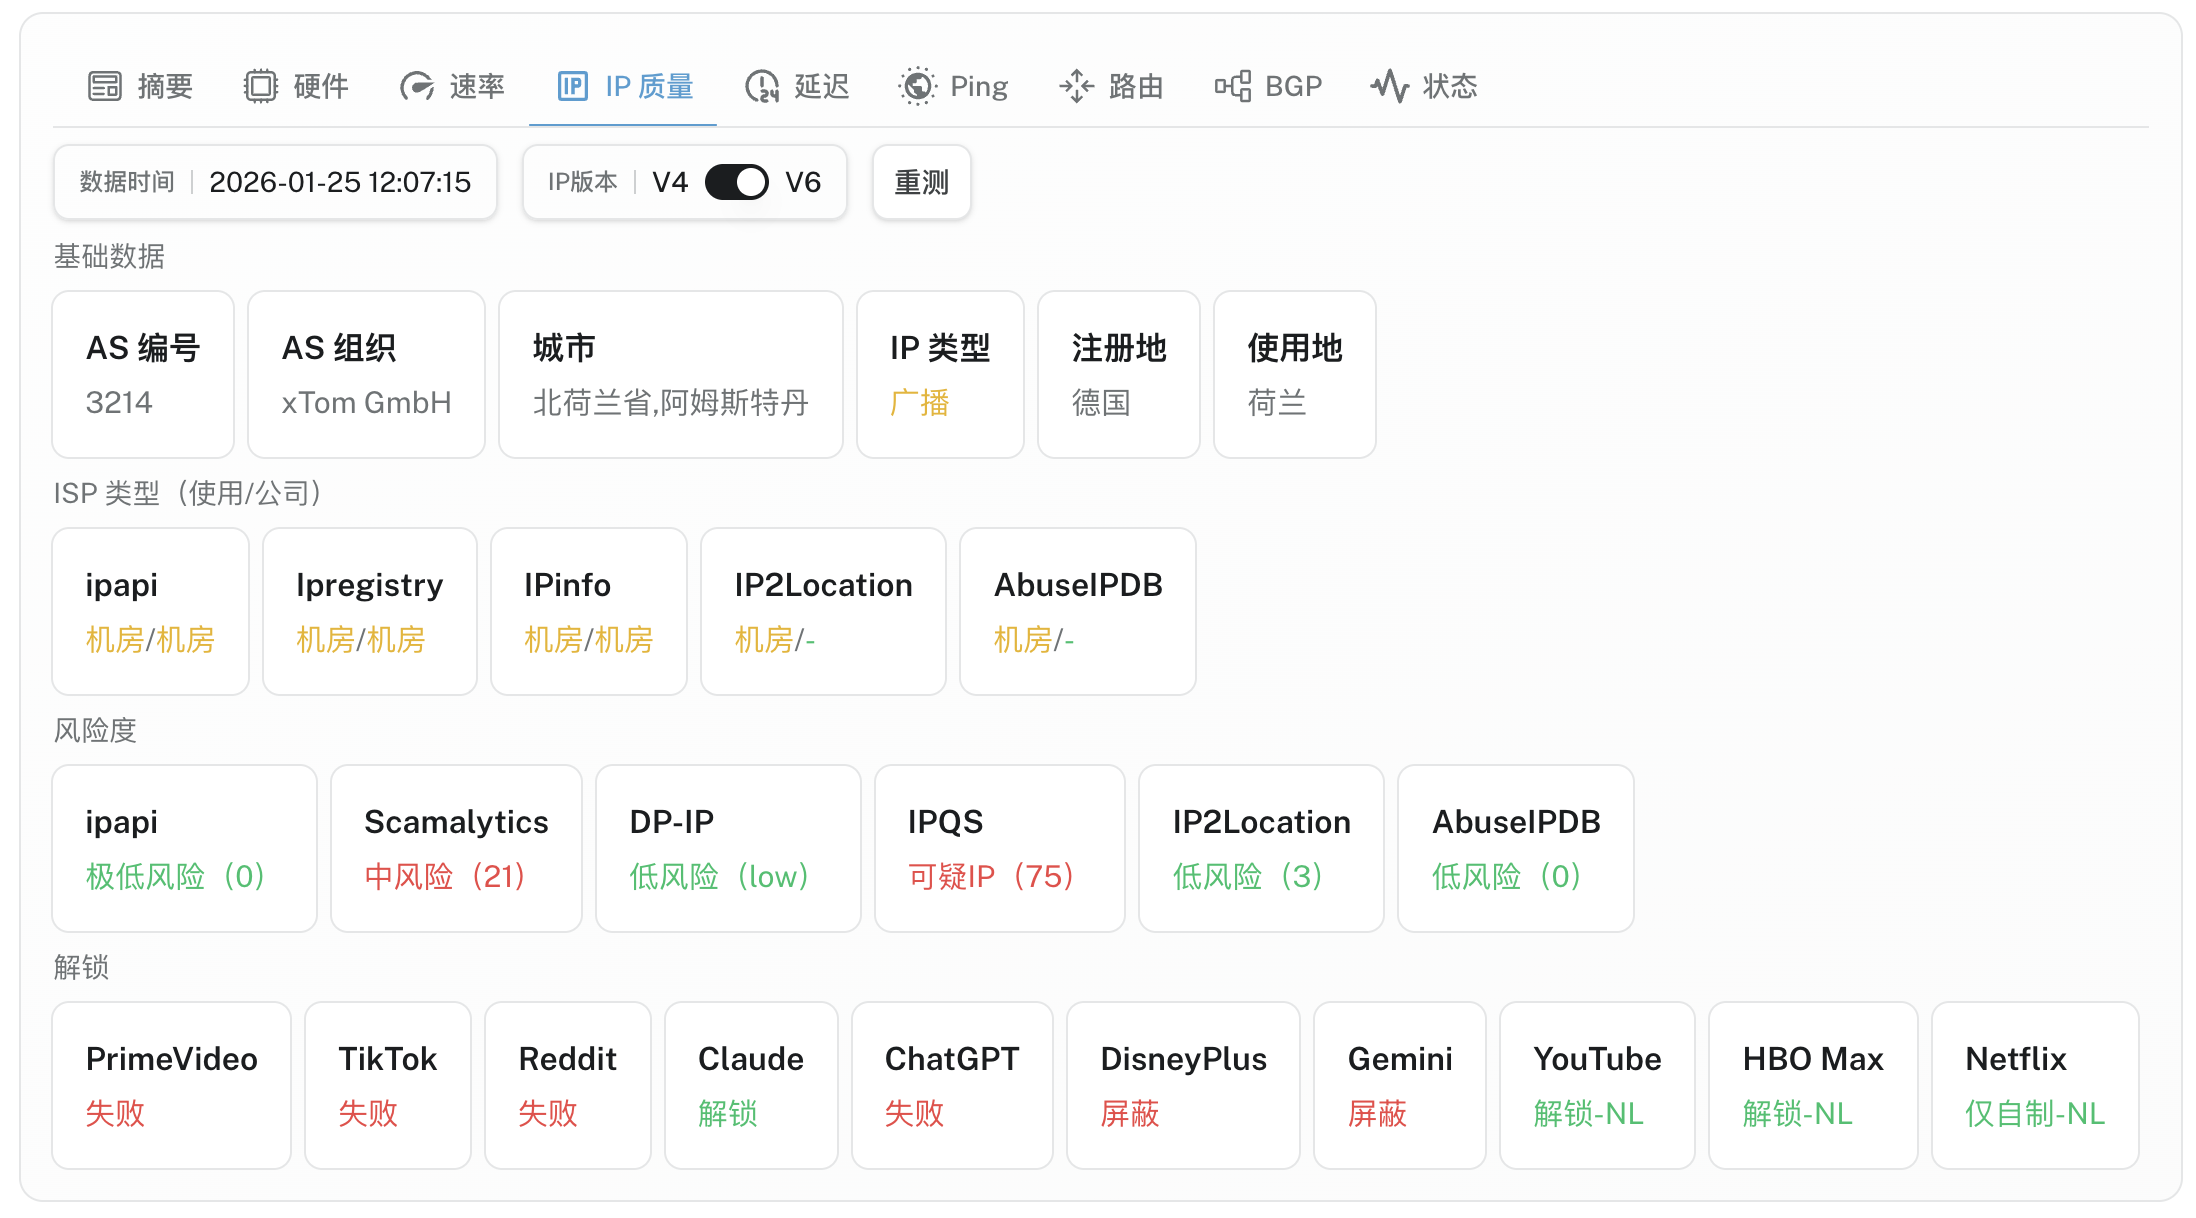Click the speed (速率) gauge icon
The width and height of the screenshot is (2196, 1218).
(416, 86)
